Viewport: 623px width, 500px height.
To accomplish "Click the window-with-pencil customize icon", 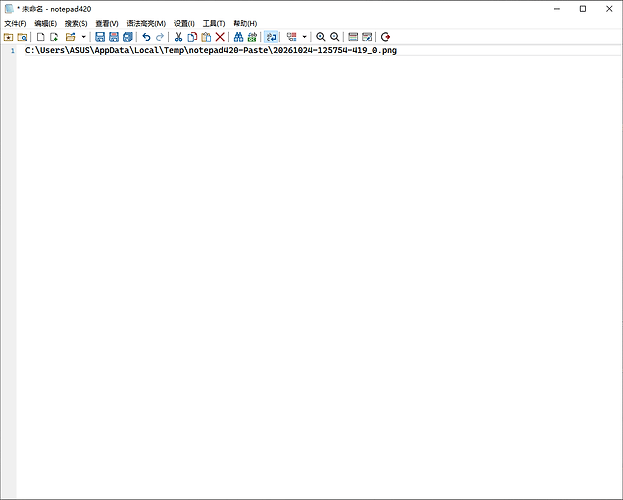I will [x=367, y=37].
